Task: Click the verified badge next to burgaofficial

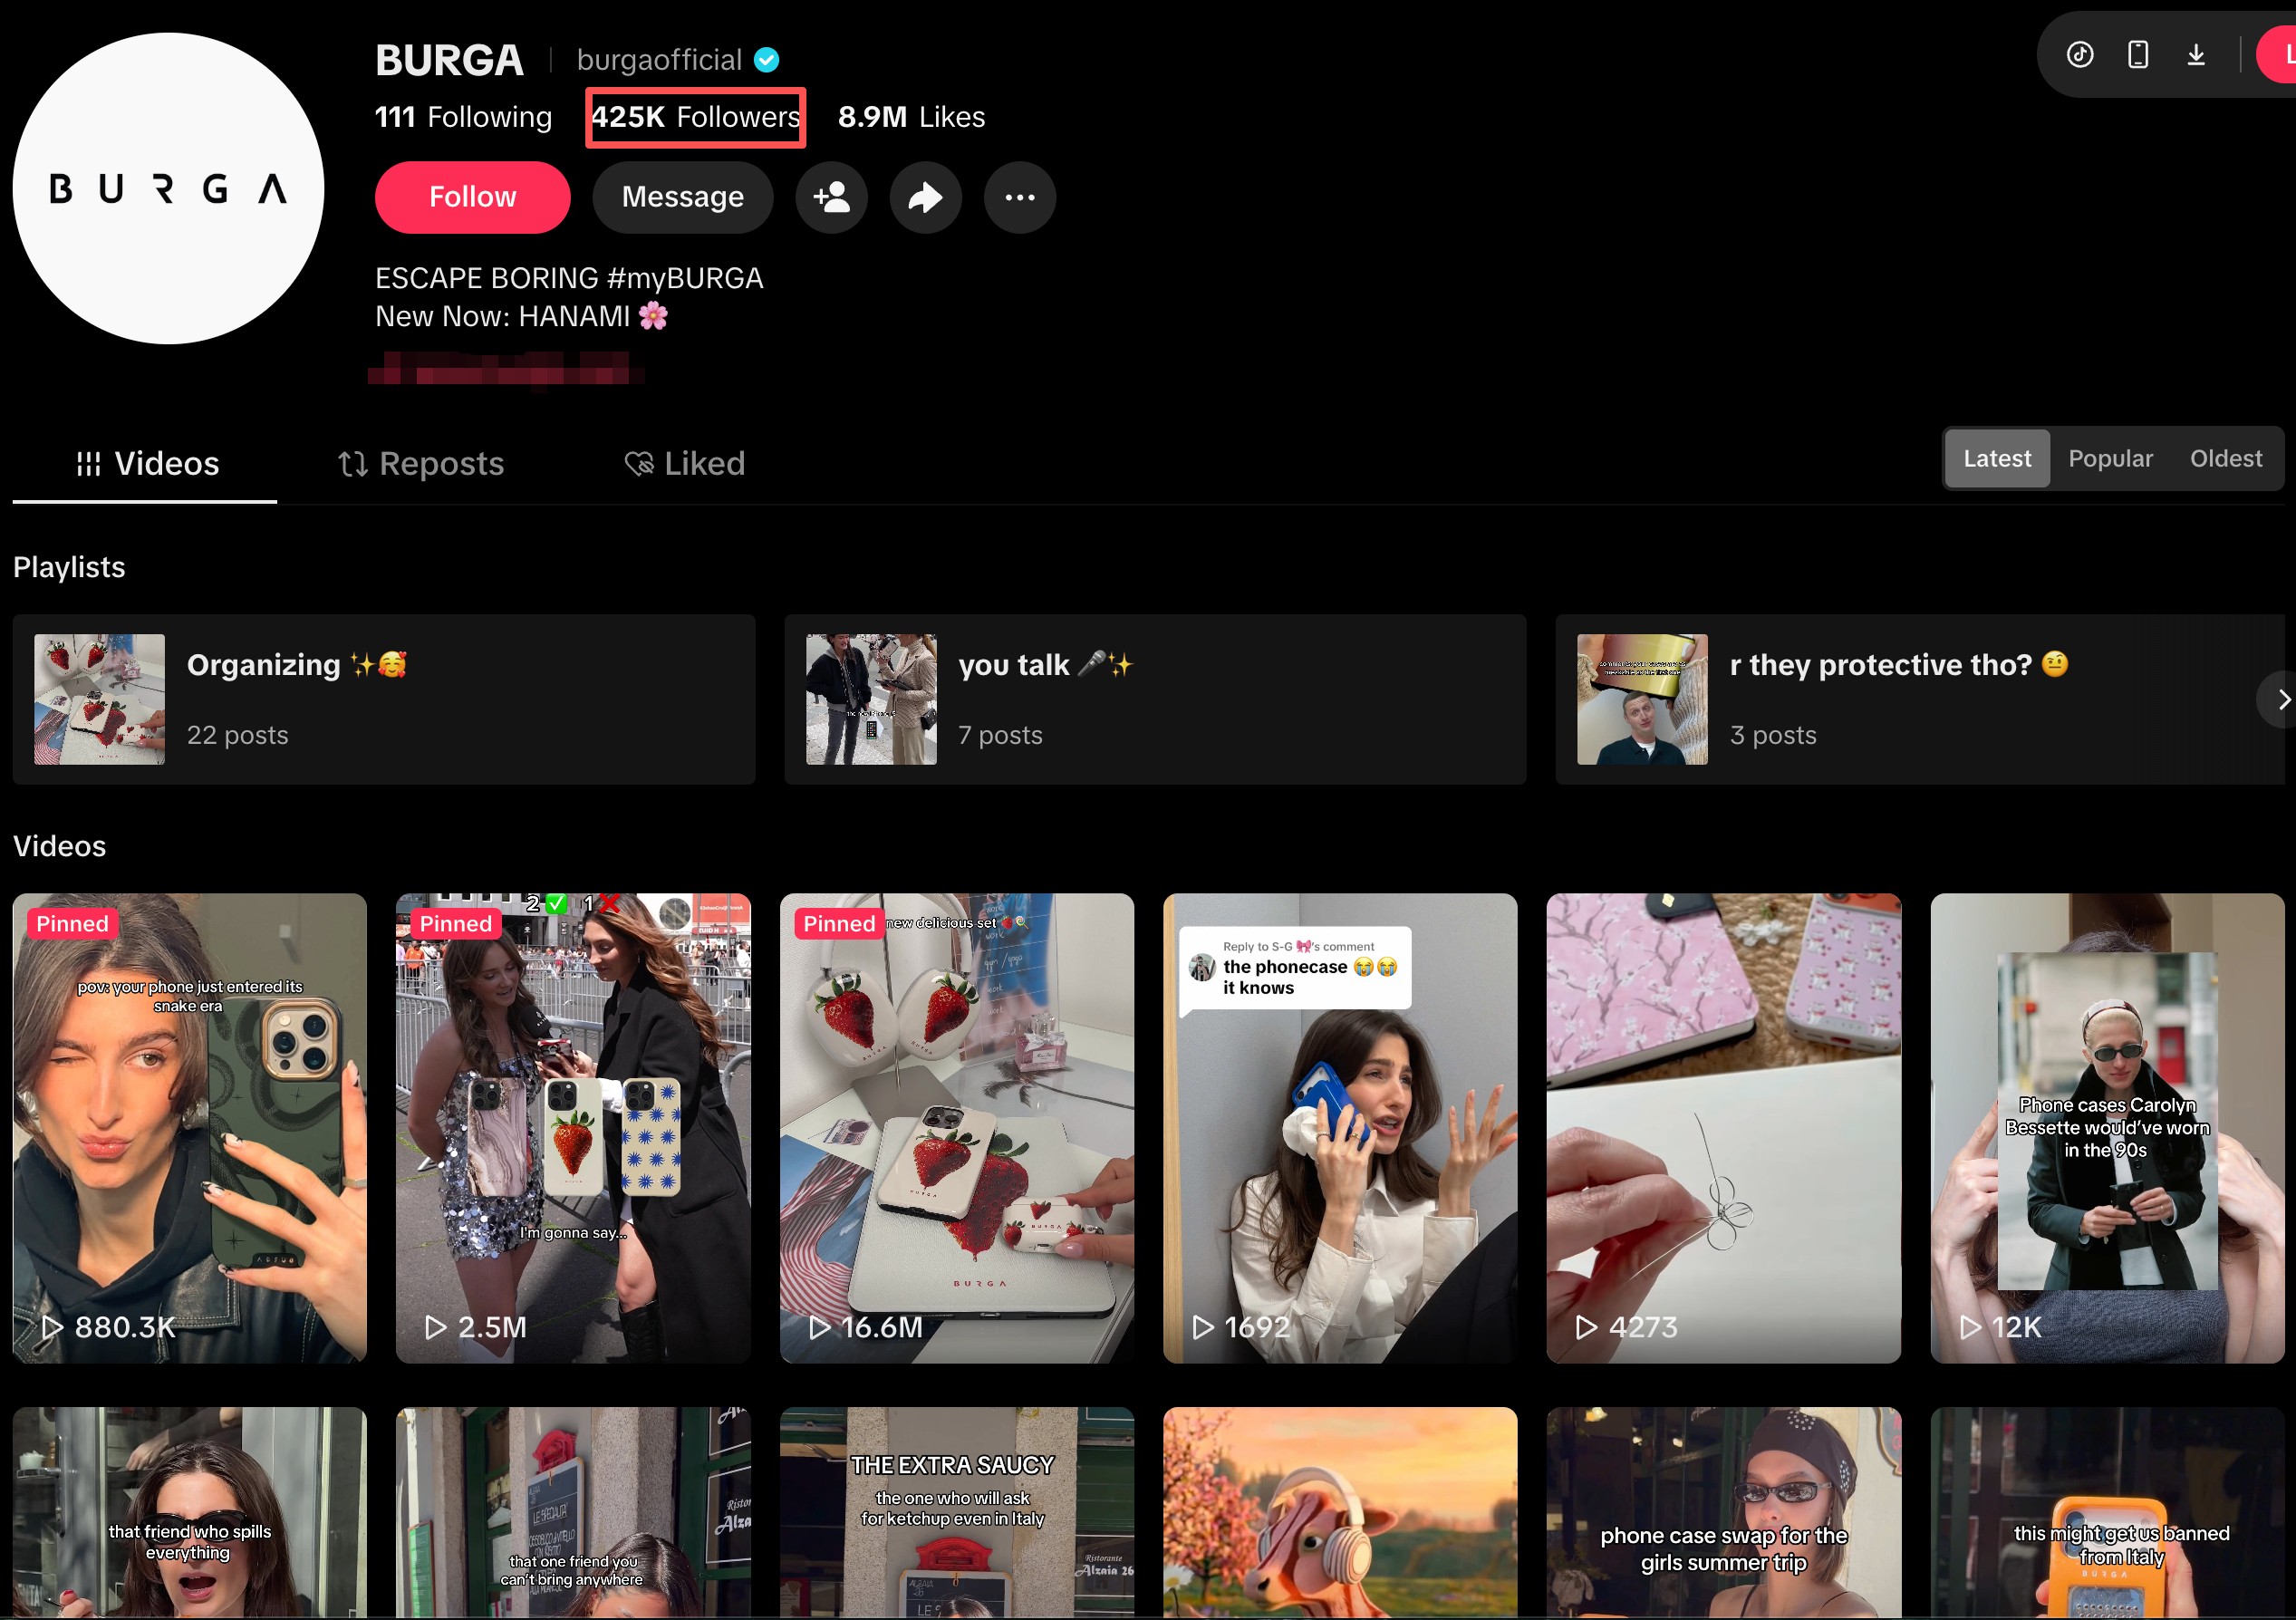Action: (766, 60)
